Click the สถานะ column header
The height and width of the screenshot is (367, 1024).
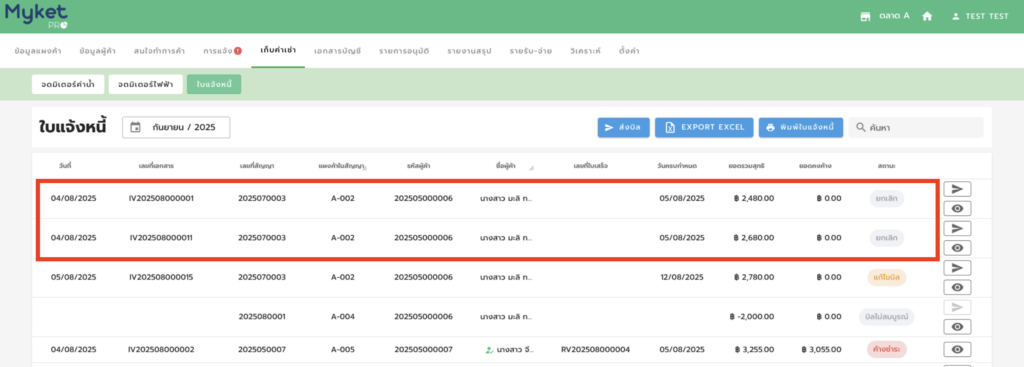coord(886,167)
